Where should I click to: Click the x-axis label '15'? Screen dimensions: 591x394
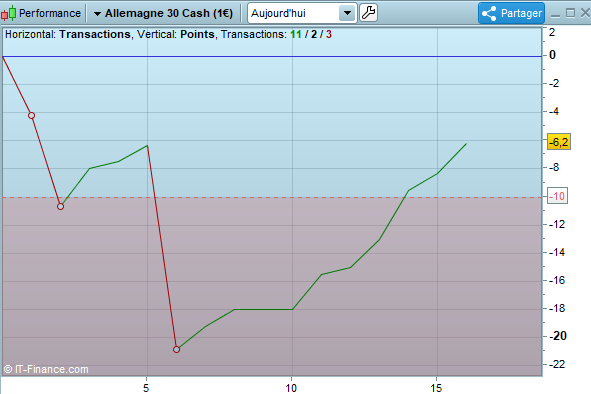coord(436,388)
